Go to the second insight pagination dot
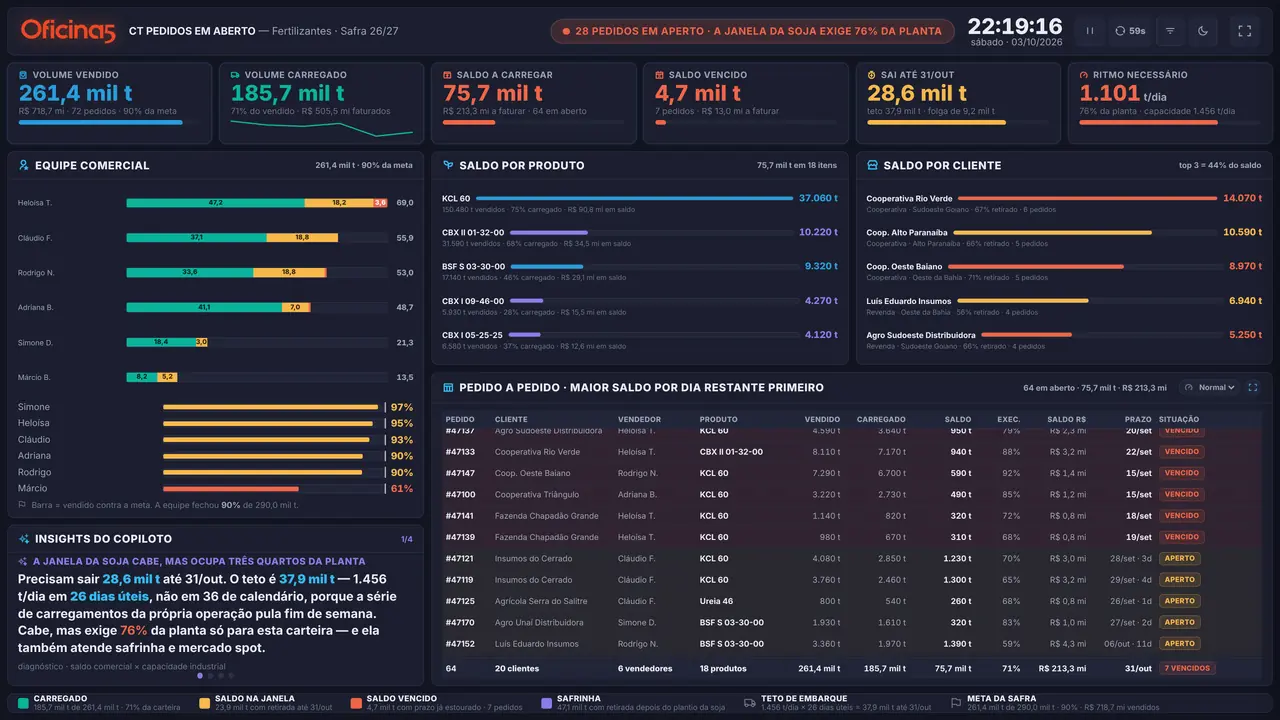1280x720 pixels. pos(210,676)
